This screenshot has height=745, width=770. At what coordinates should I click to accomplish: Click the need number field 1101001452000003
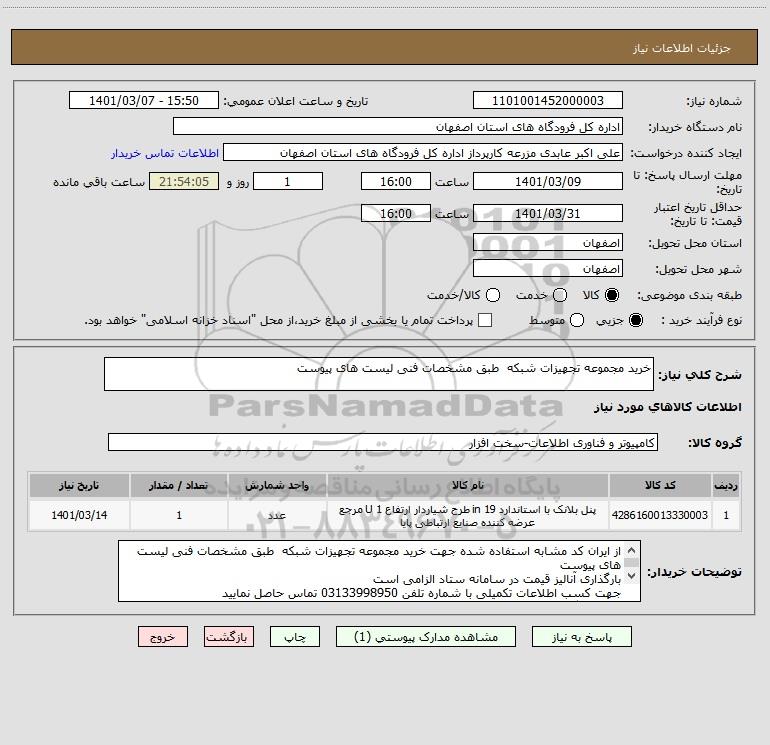click(x=548, y=101)
